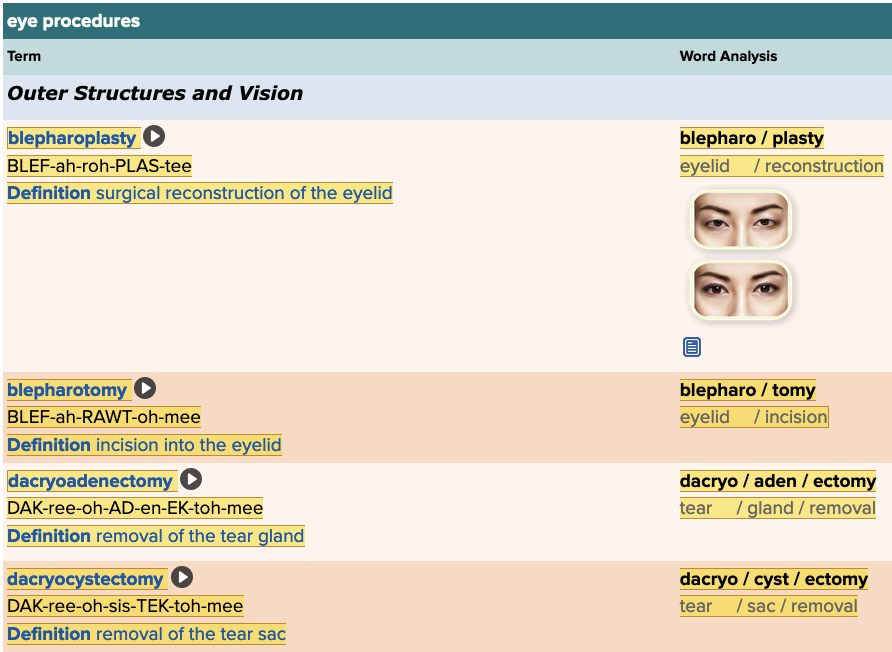
Task: Open the blepharoplasty term link
Action: (x=72, y=138)
